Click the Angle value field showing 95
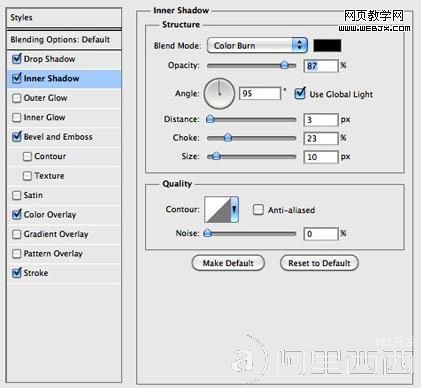This screenshot has height=388, width=421. [260, 93]
